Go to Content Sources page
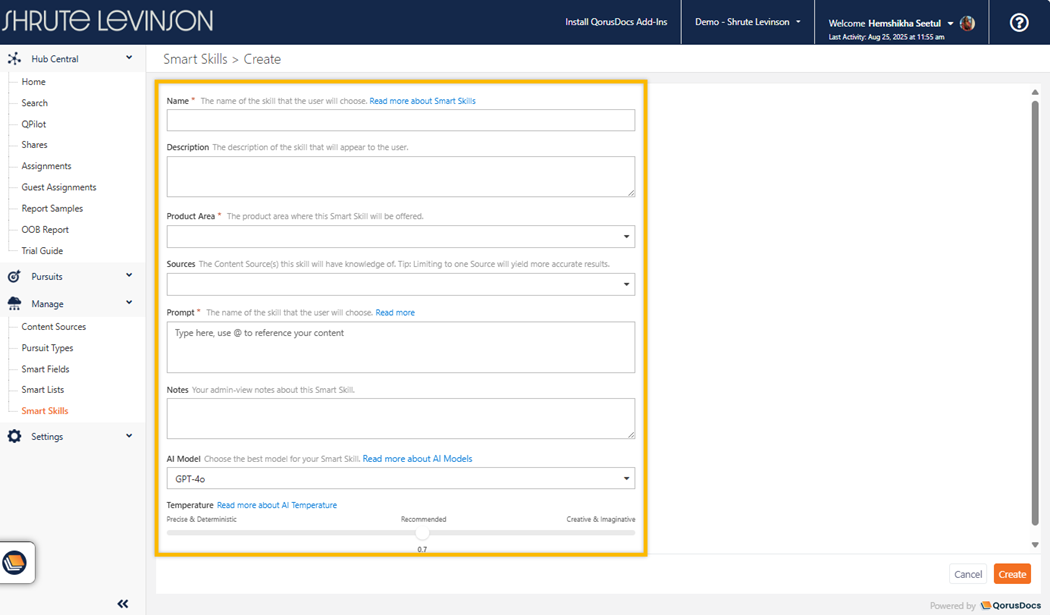Image resolution: width=1050 pixels, height=615 pixels. (53, 327)
